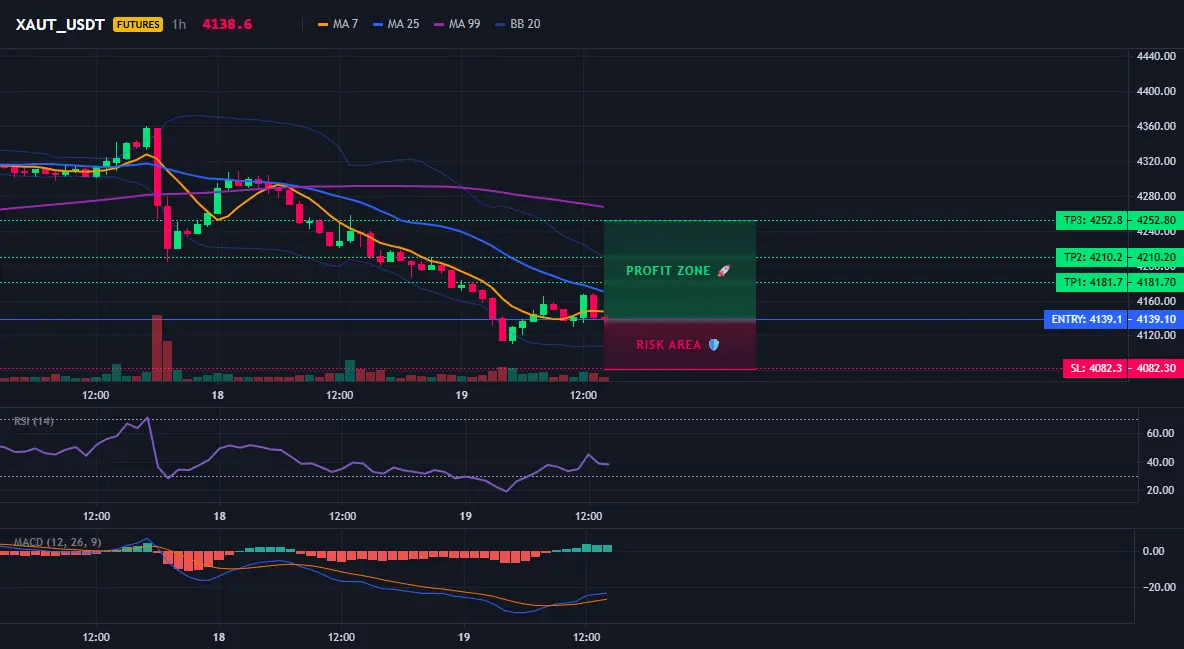Click the 4320.00 price axis label
Viewport: 1184px width, 649px height.
pyautogui.click(x=1156, y=161)
